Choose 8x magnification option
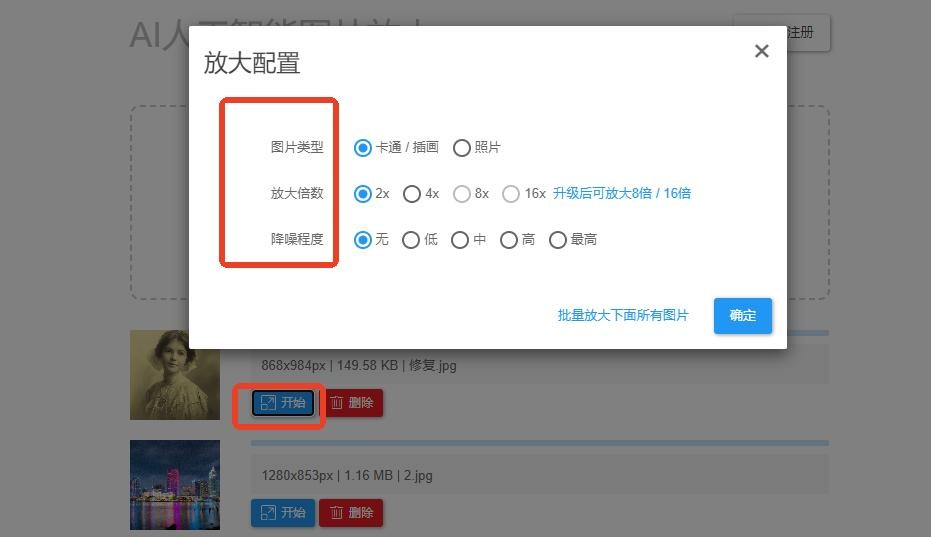The image size is (931, 537). point(461,194)
